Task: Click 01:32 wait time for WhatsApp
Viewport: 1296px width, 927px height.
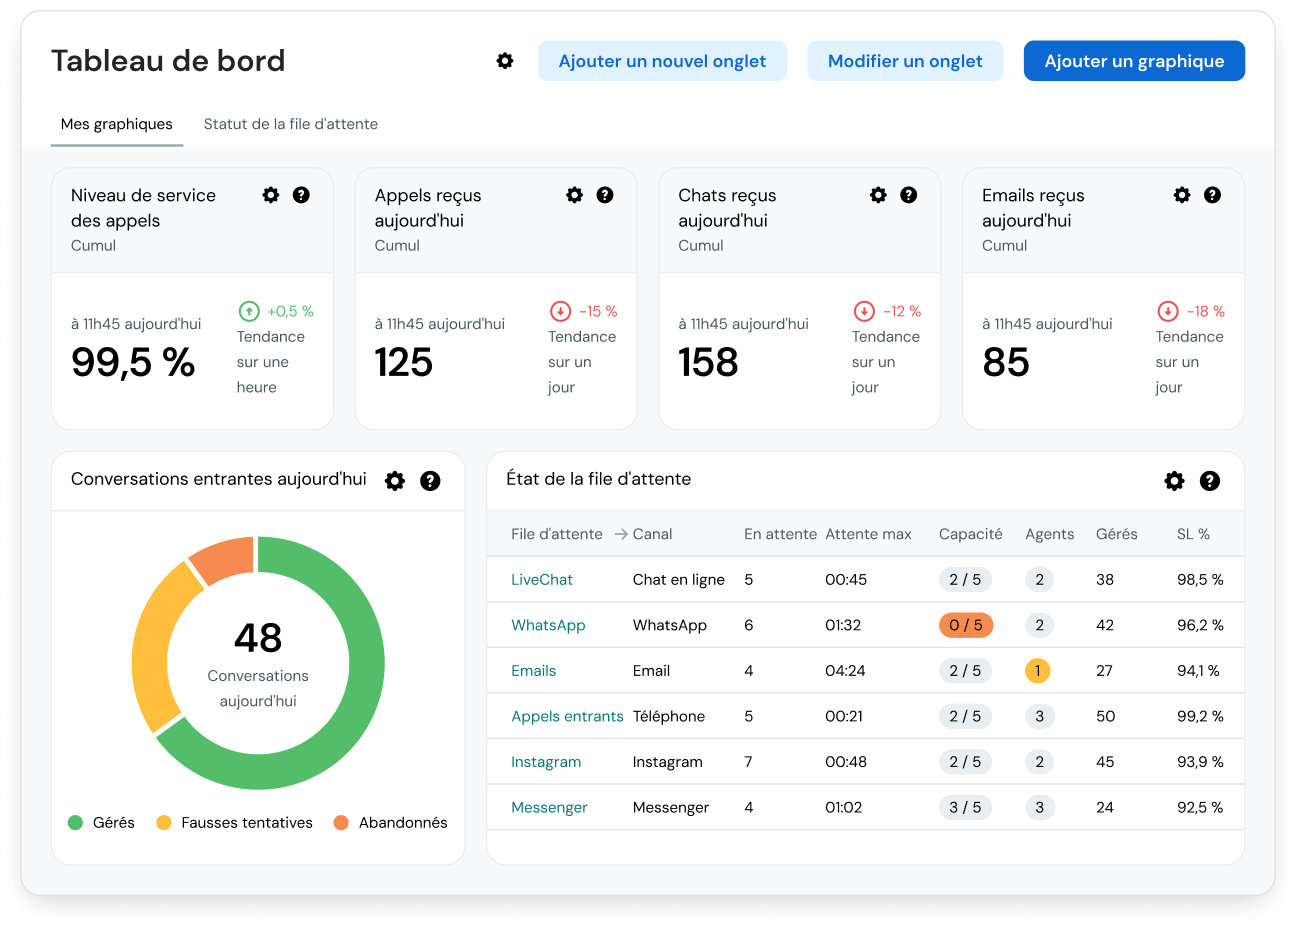Action: [x=843, y=625]
